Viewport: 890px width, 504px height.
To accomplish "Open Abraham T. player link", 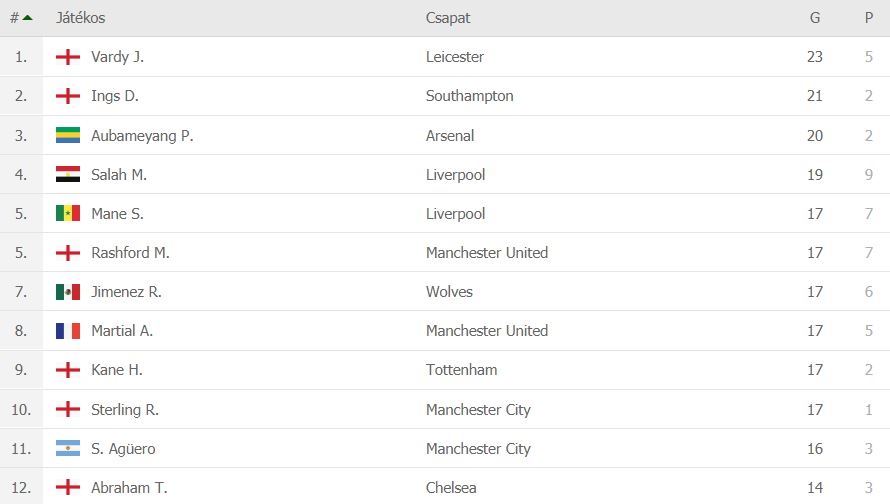I will 129,488.
